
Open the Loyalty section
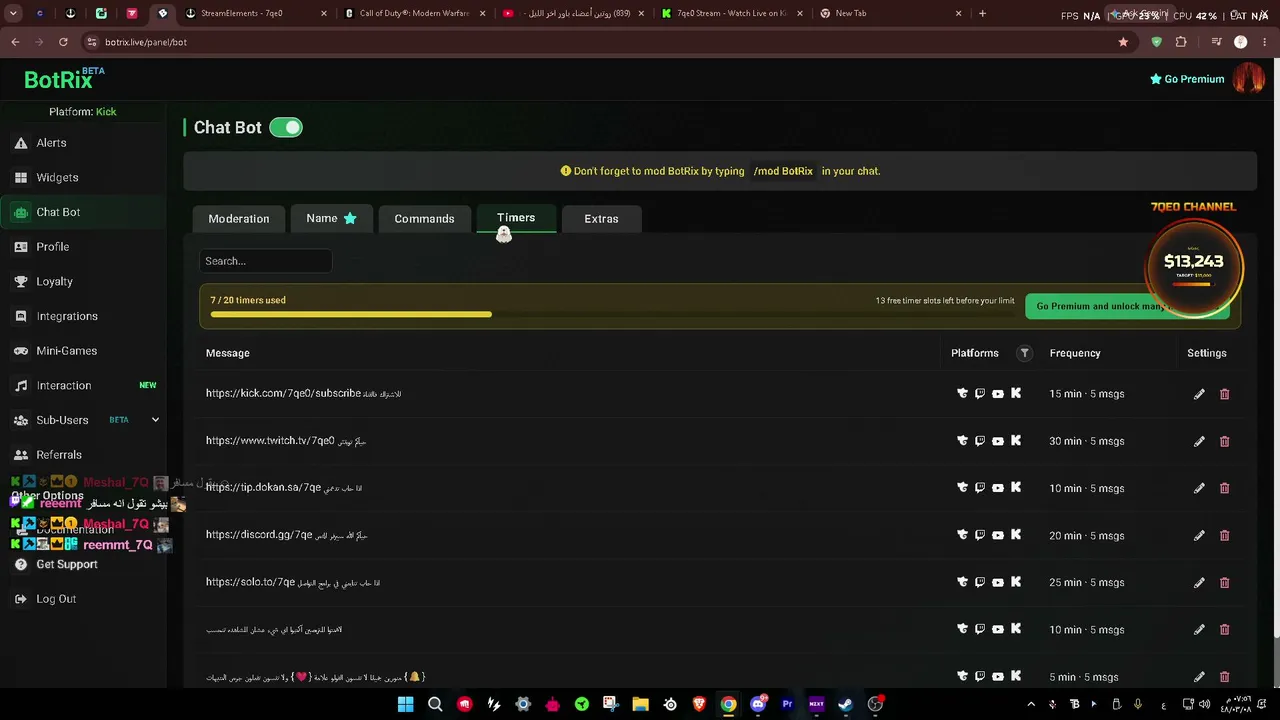(x=54, y=282)
